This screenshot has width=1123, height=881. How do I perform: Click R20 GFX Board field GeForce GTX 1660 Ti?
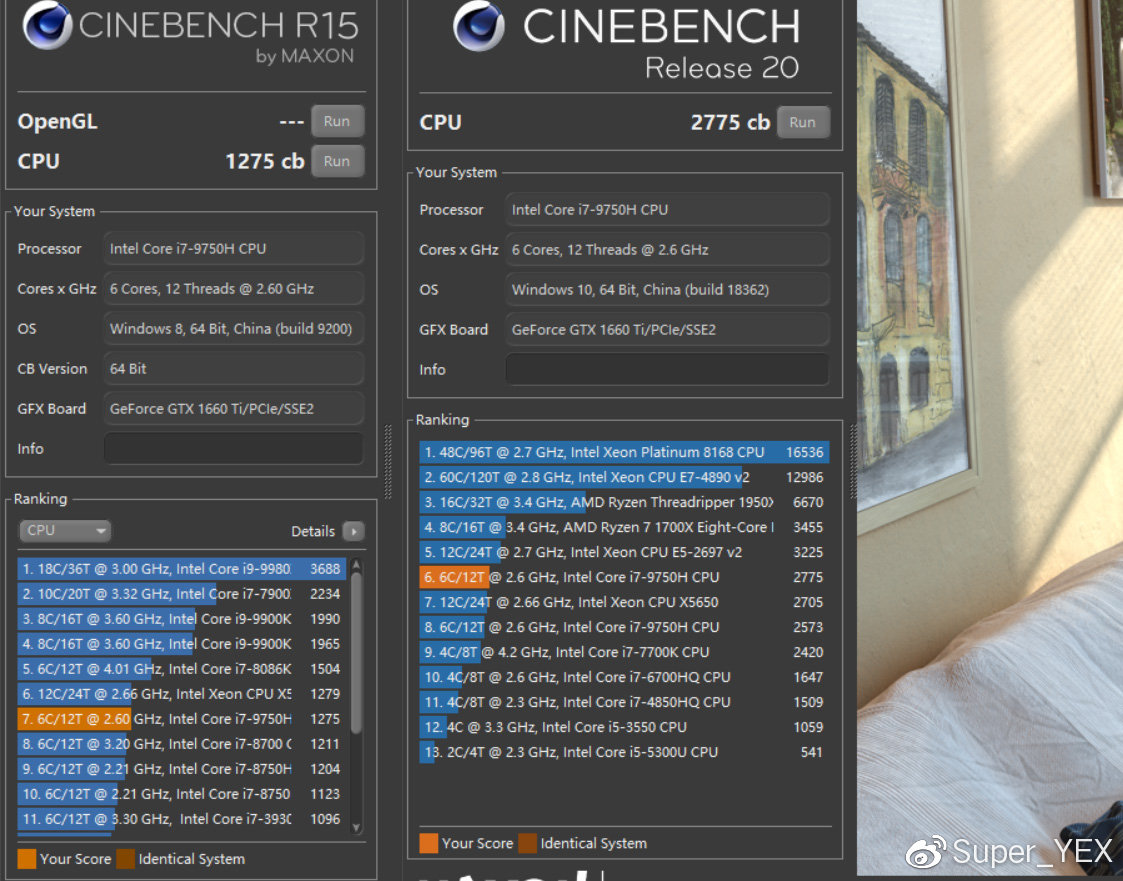pyautogui.click(x=667, y=330)
